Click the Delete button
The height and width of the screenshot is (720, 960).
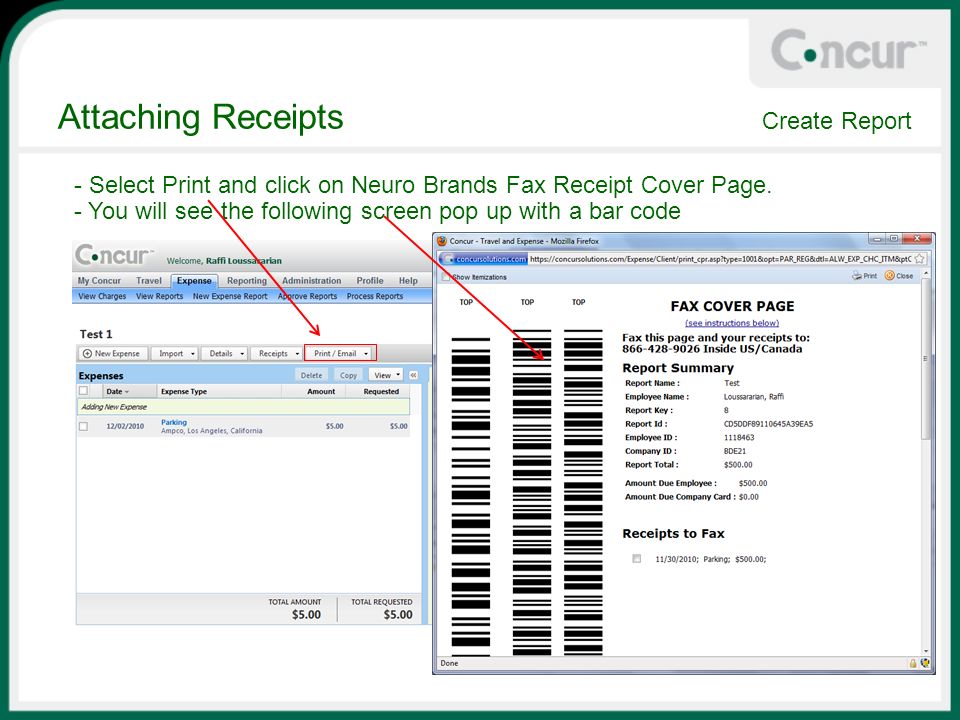(x=311, y=375)
